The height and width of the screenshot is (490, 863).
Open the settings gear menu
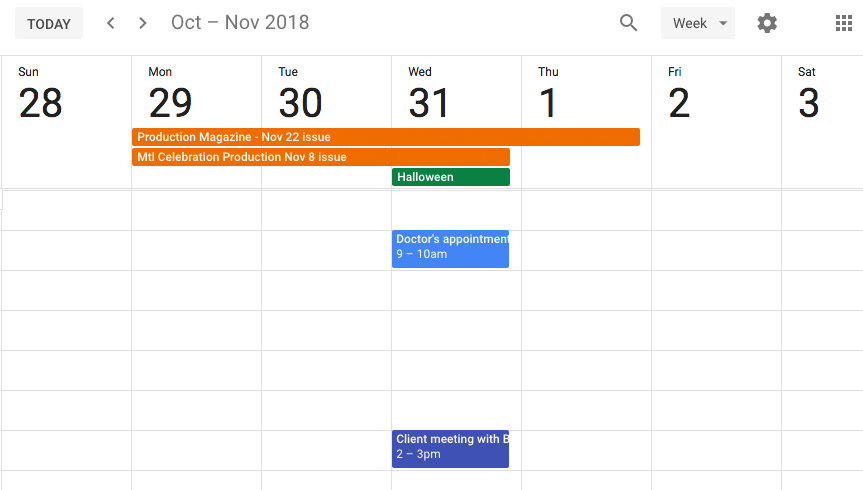(767, 23)
